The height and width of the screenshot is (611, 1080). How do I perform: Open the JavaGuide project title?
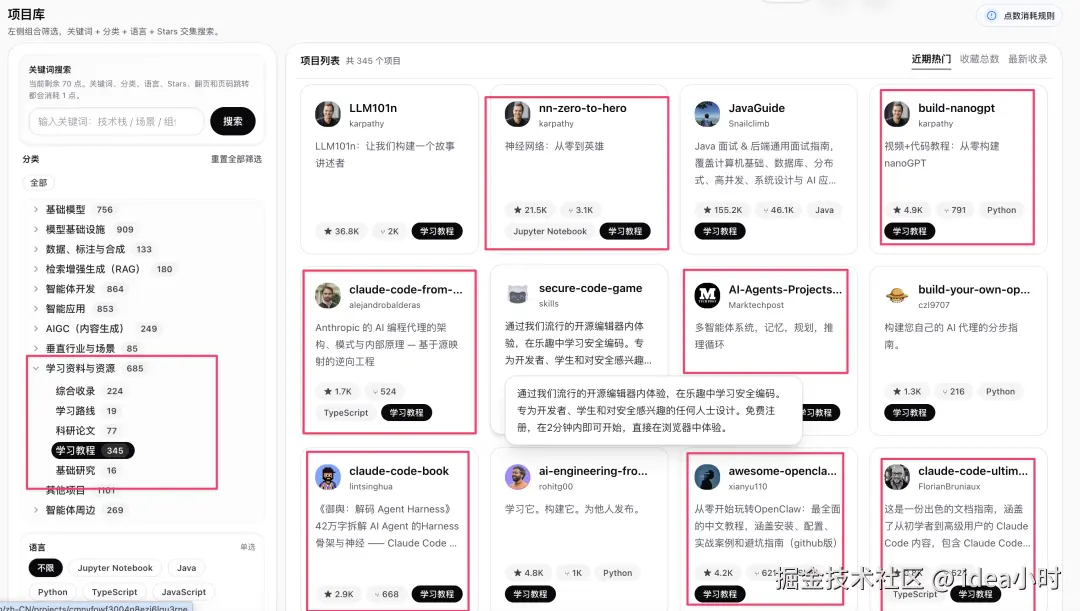click(756, 108)
